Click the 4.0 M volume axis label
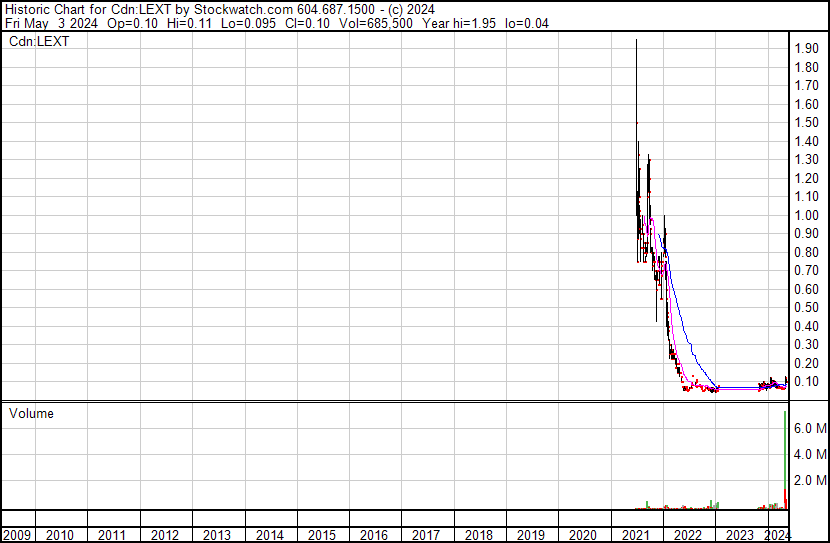 point(809,455)
